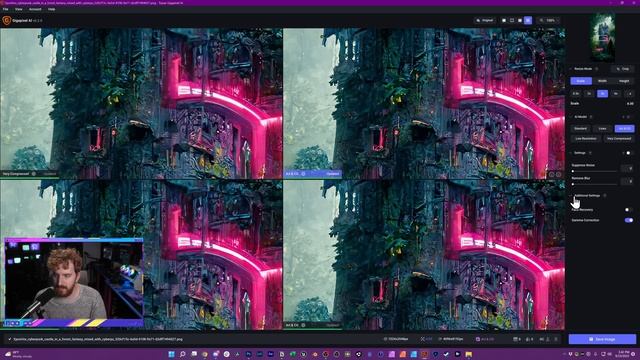This screenshot has height=360, width=640.
Task: Click the taskbar clock and date
Action: [623, 354]
